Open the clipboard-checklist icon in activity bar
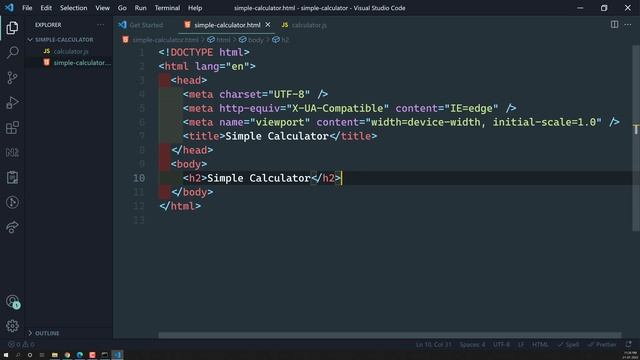 (x=12, y=177)
